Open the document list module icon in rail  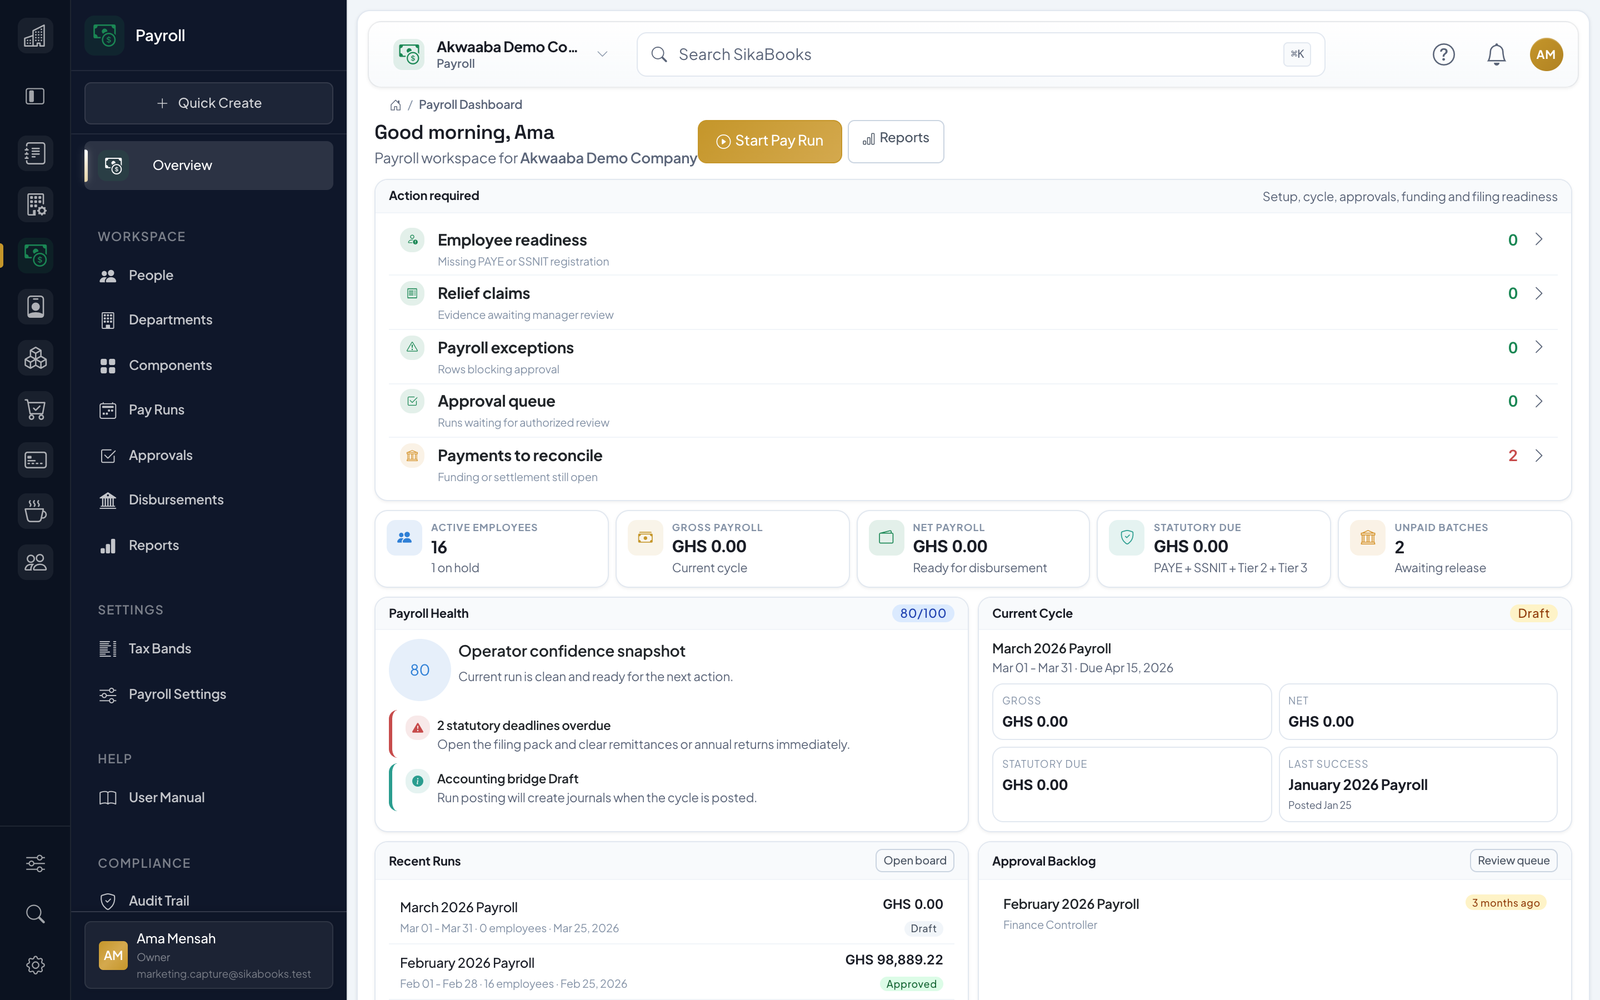coord(35,153)
